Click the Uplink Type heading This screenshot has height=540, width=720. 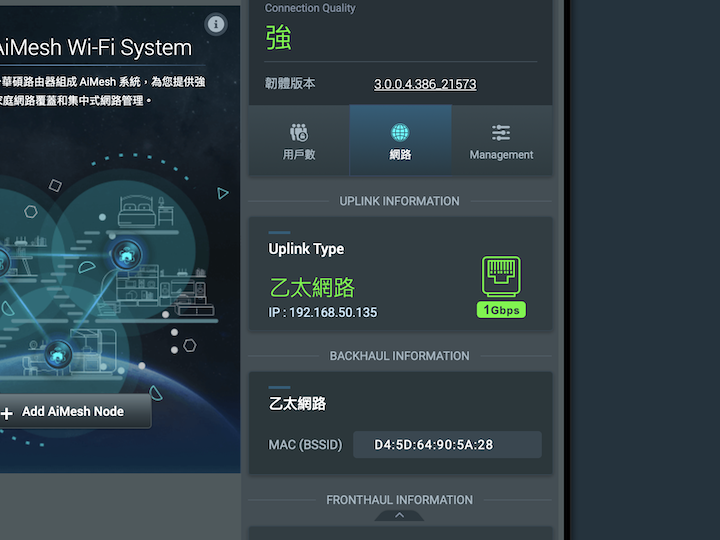click(x=306, y=249)
